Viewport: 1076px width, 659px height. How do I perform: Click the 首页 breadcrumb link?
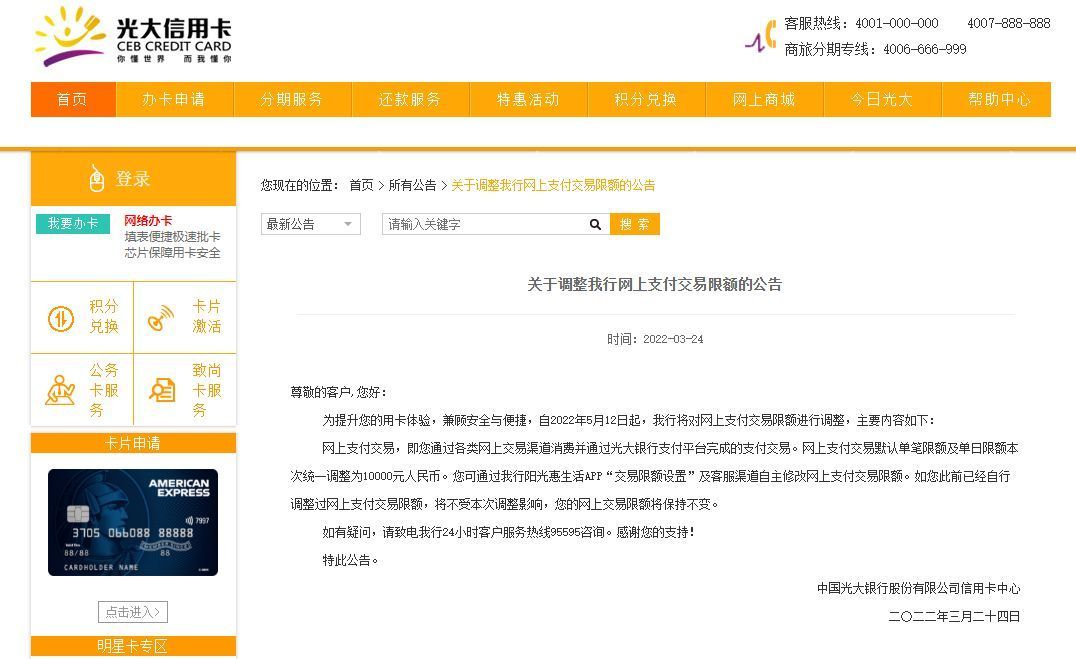[361, 185]
